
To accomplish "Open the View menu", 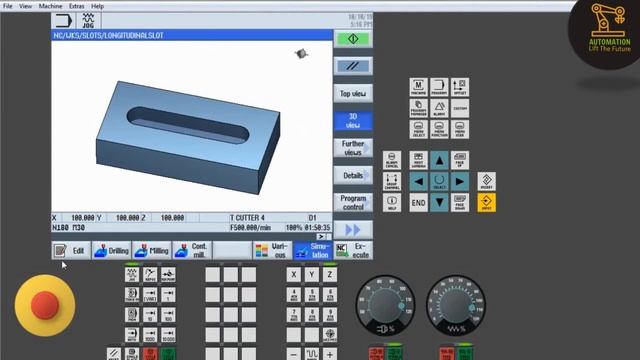I will pyautogui.click(x=25, y=6).
